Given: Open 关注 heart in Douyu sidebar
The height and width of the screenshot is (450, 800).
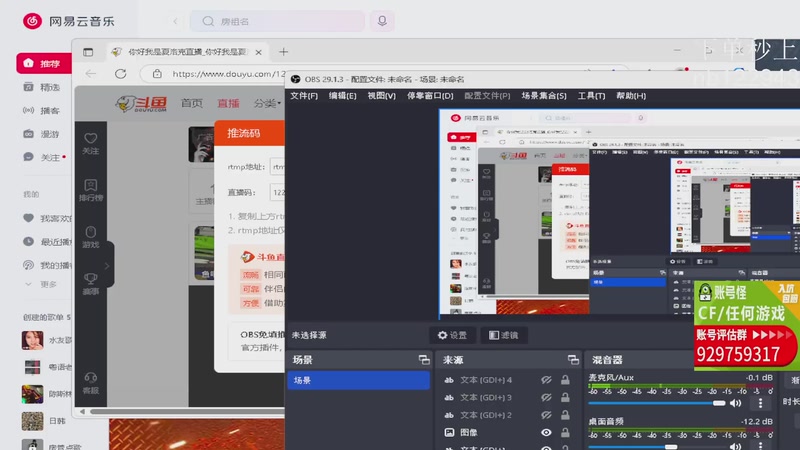Looking at the screenshot, I should 91,143.
